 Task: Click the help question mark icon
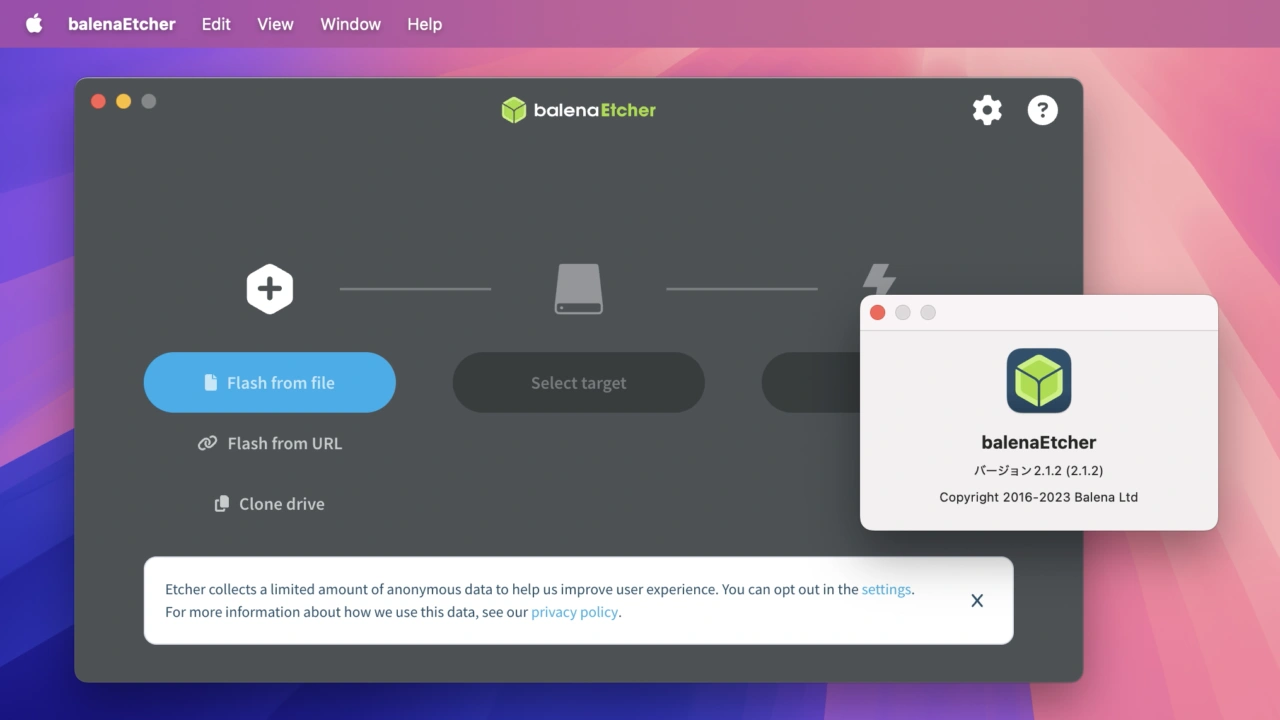1042,110
